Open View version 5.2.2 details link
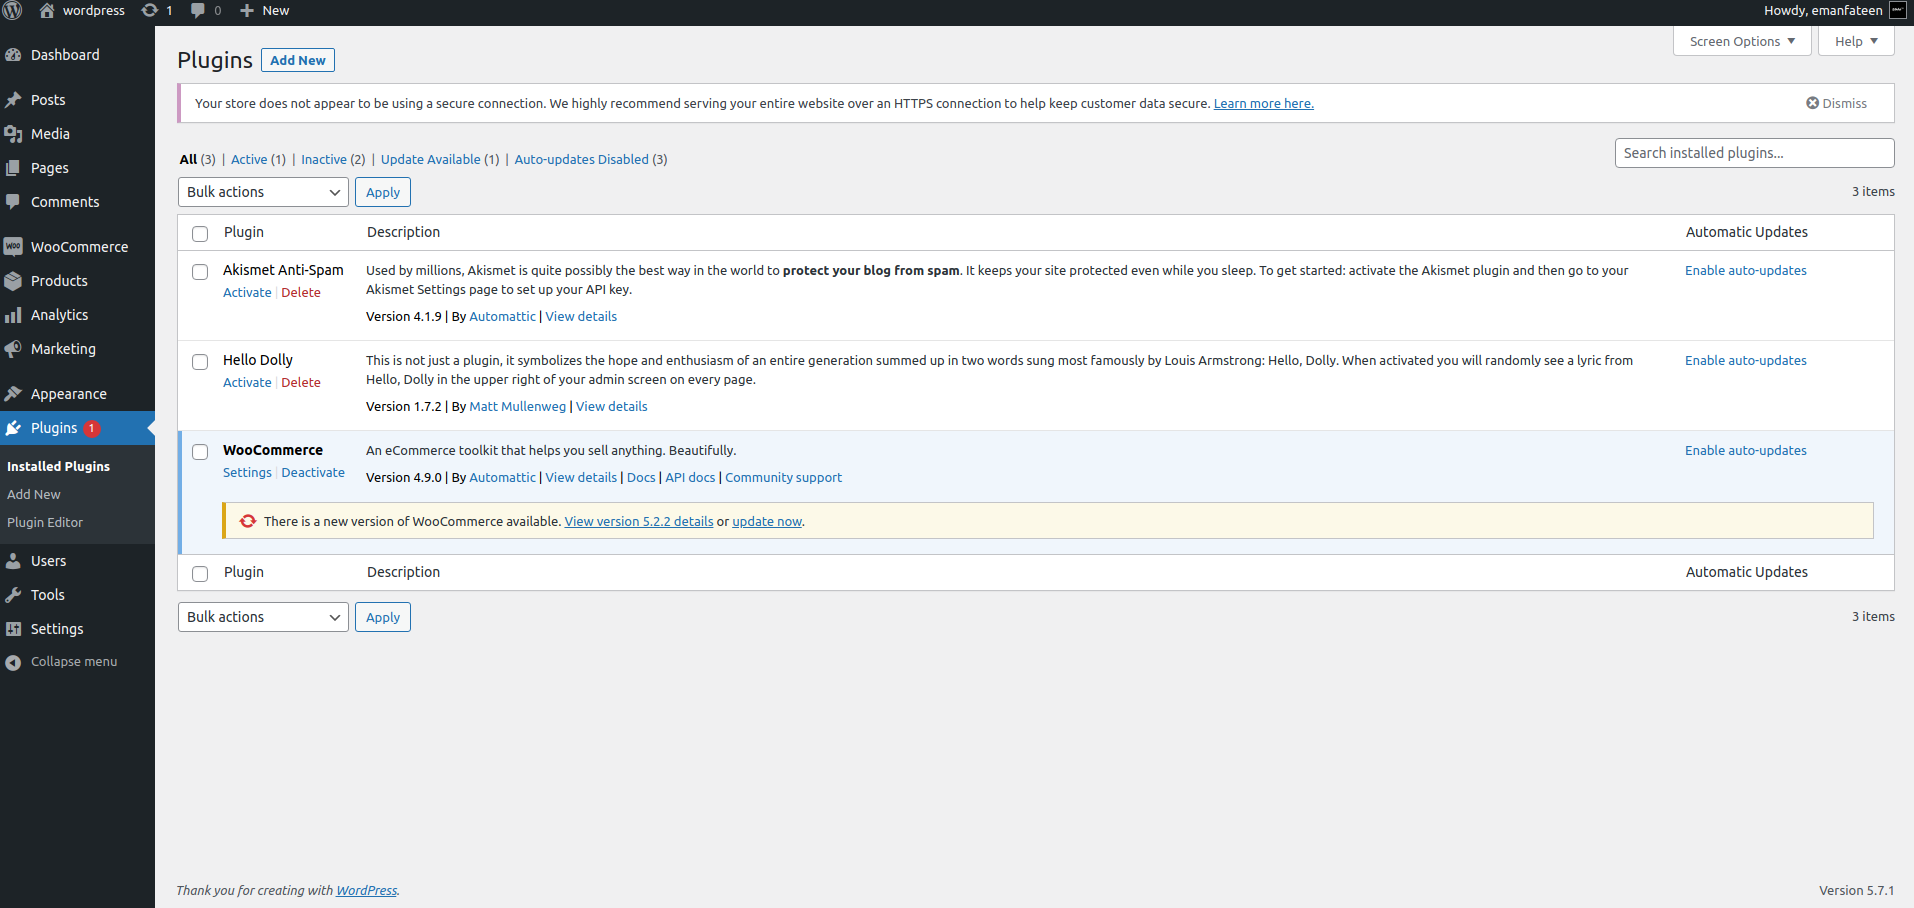This screenshot has width=1914, height=908. point(639,521)
